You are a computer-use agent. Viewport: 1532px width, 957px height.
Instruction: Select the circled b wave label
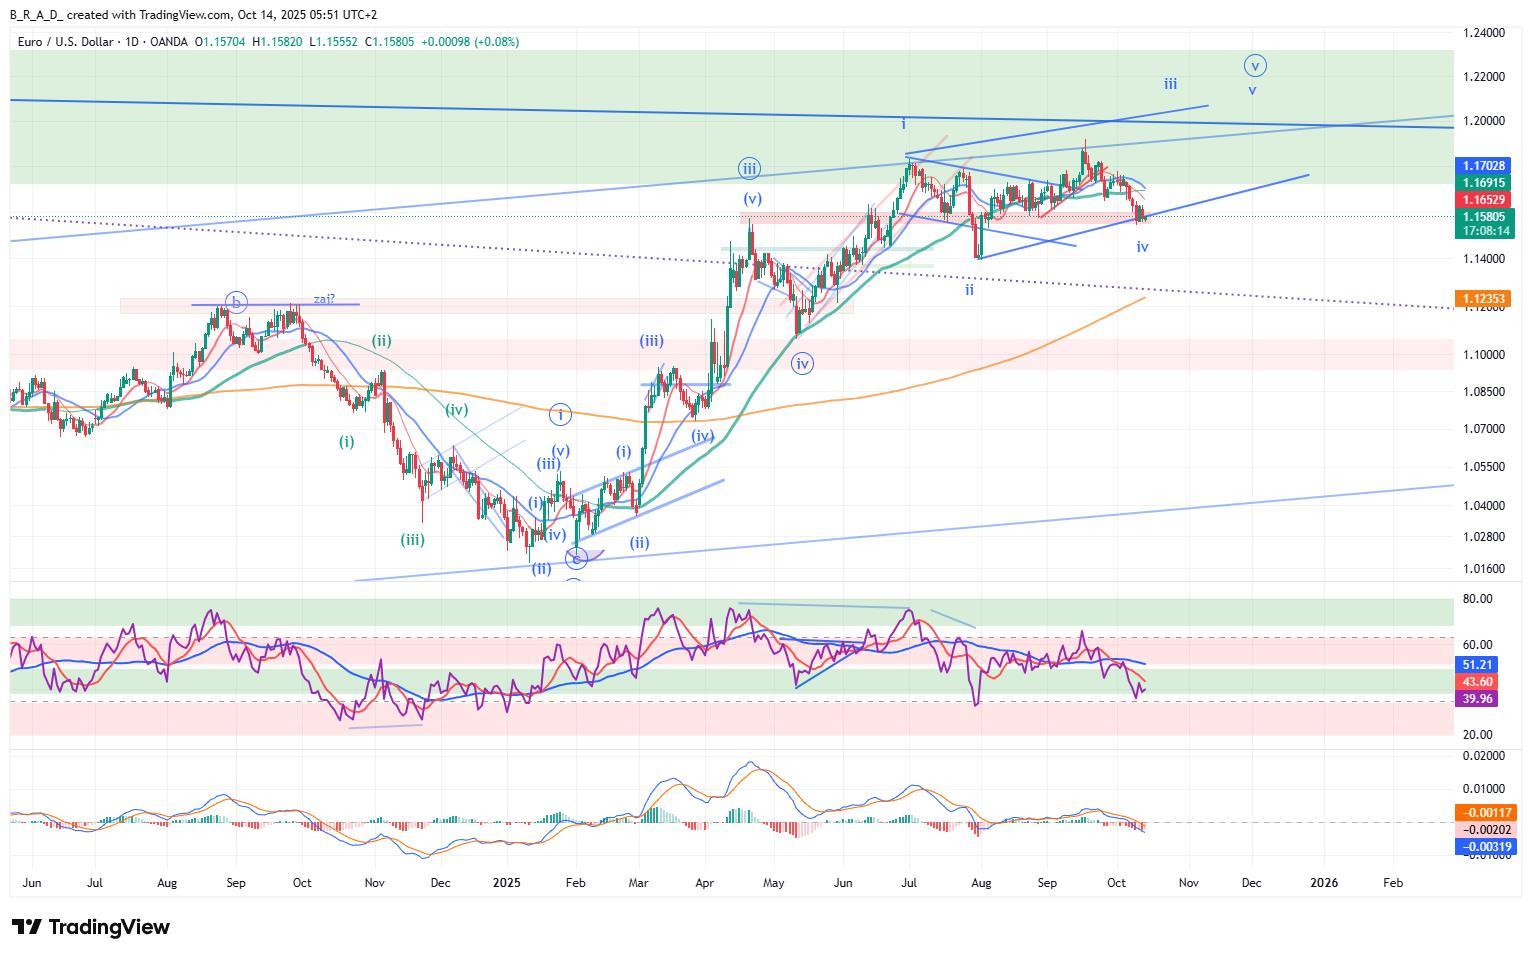(x=236, y=302)
